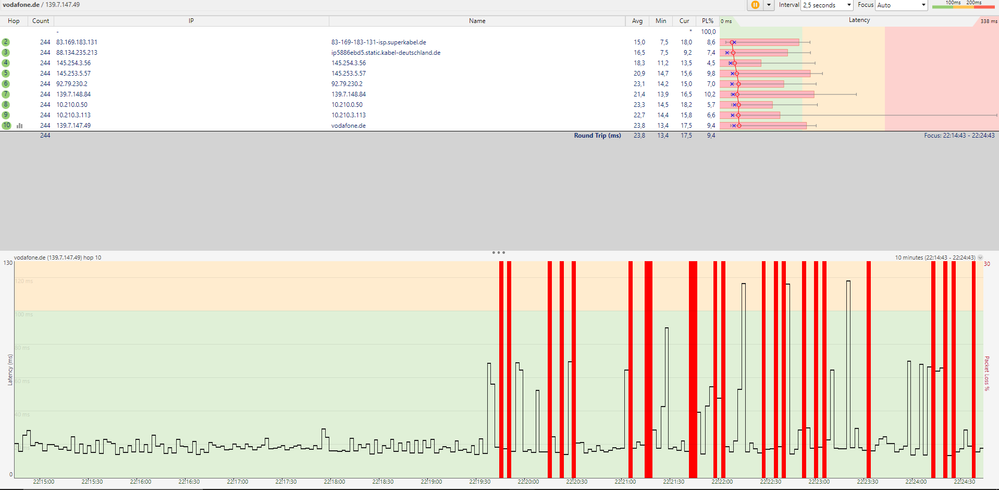Screen dimensions: 999x490
Task: Click the vodafone.de name in hop 10
Action: click(349, 126)
